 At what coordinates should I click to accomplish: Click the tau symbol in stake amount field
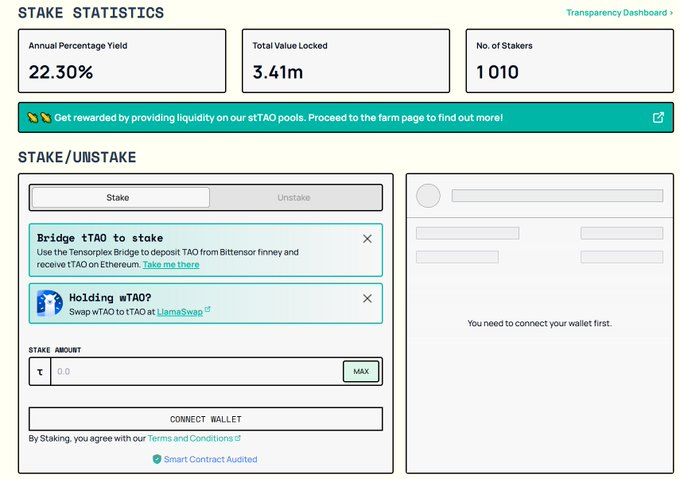(40, 371)
